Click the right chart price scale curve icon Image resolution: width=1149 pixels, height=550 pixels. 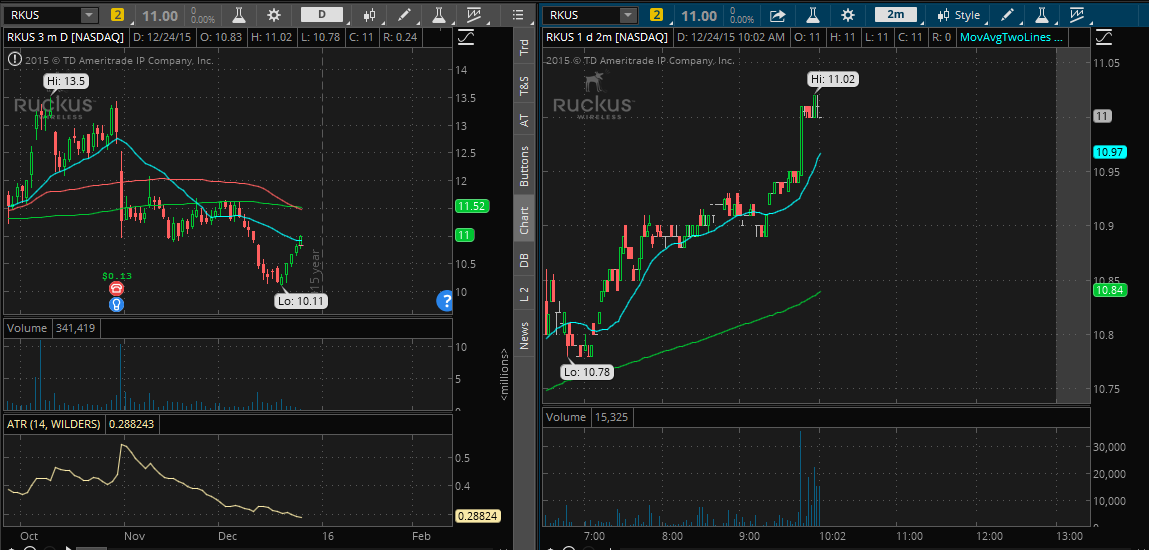point(1104,37)
